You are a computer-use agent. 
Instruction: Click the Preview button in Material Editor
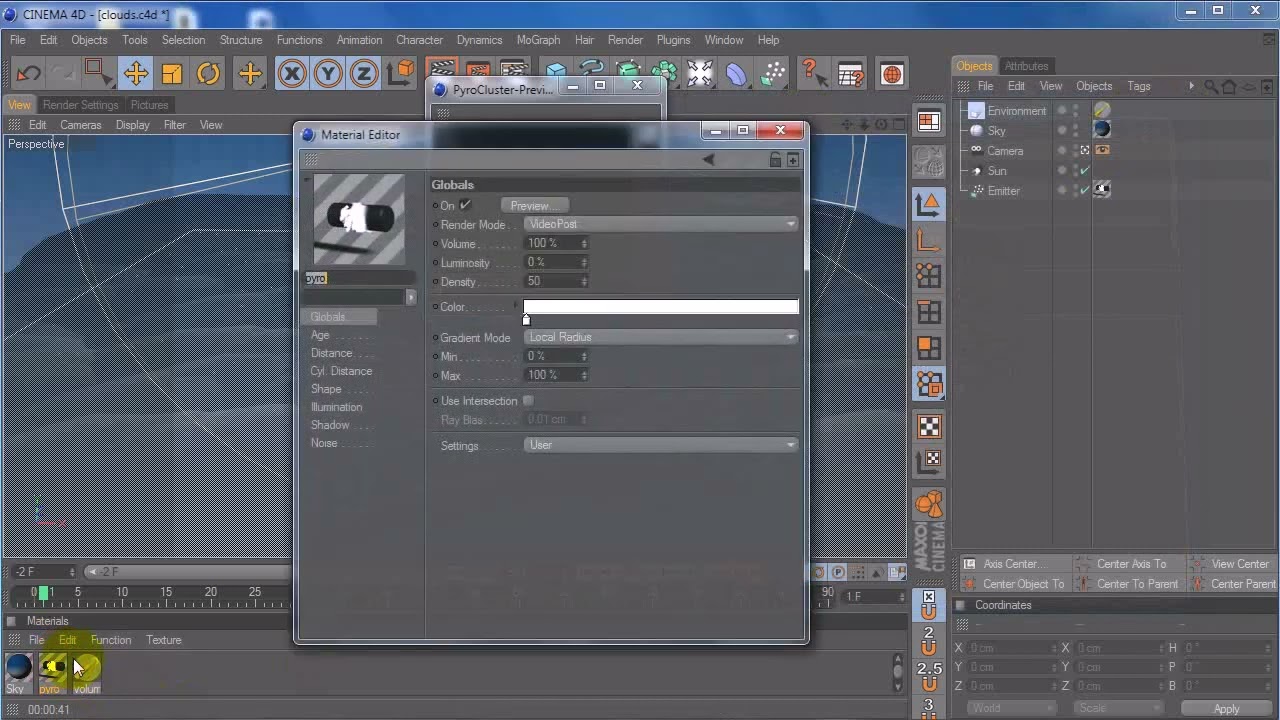[x=534, y=205]
